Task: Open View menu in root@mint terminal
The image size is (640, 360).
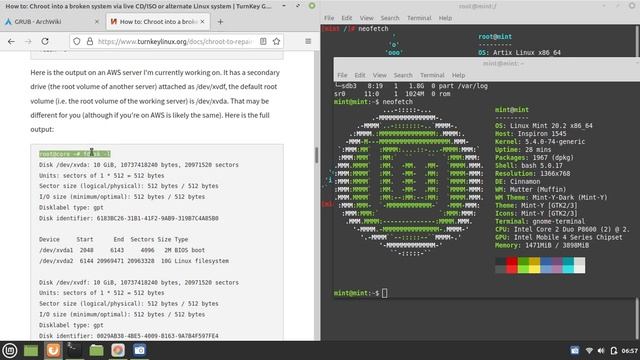Action: (366, 18)
